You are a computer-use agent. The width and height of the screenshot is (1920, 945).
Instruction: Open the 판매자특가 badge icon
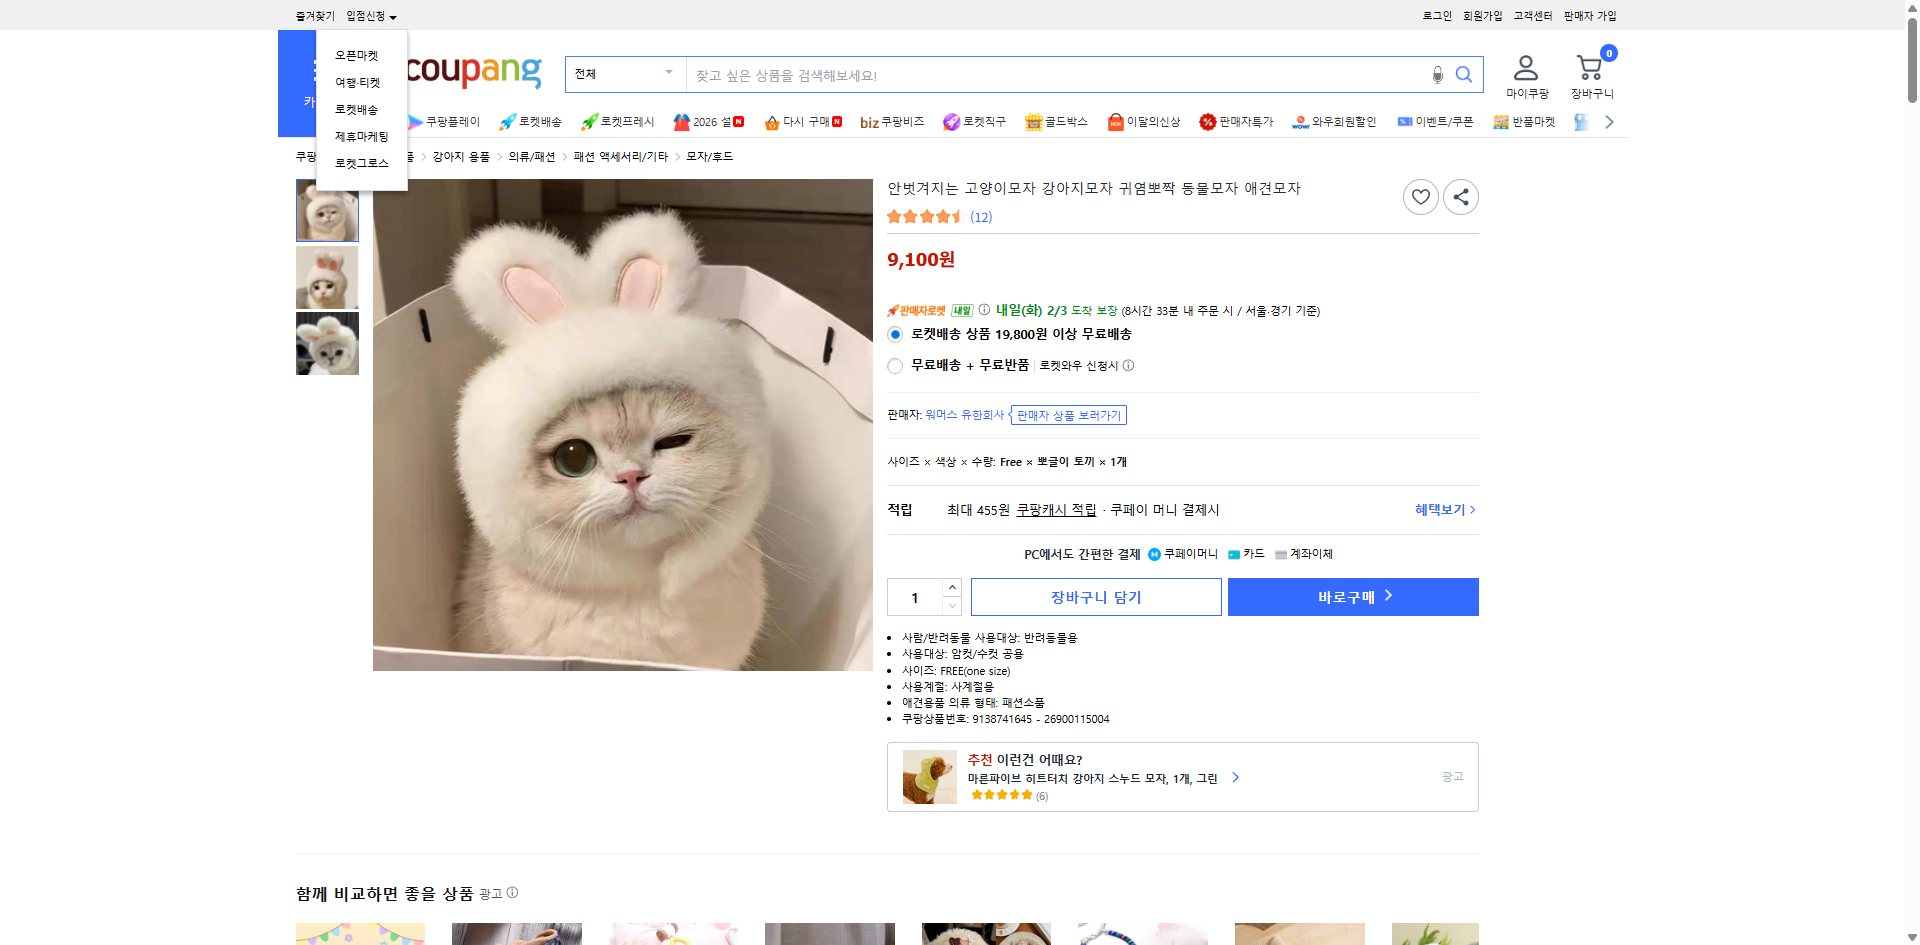tap(1206, 121)
